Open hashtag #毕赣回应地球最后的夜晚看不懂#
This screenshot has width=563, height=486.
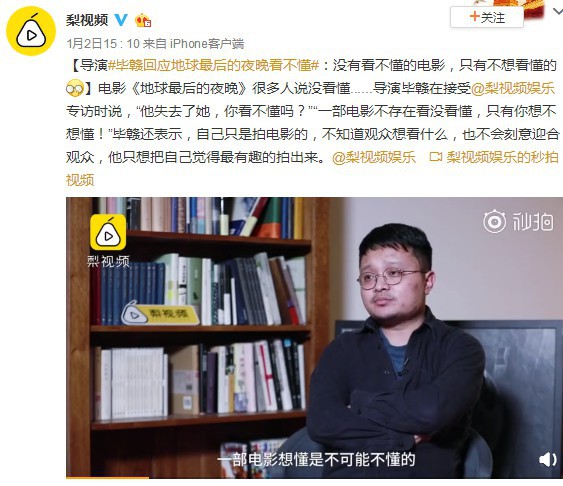[214, 65]
